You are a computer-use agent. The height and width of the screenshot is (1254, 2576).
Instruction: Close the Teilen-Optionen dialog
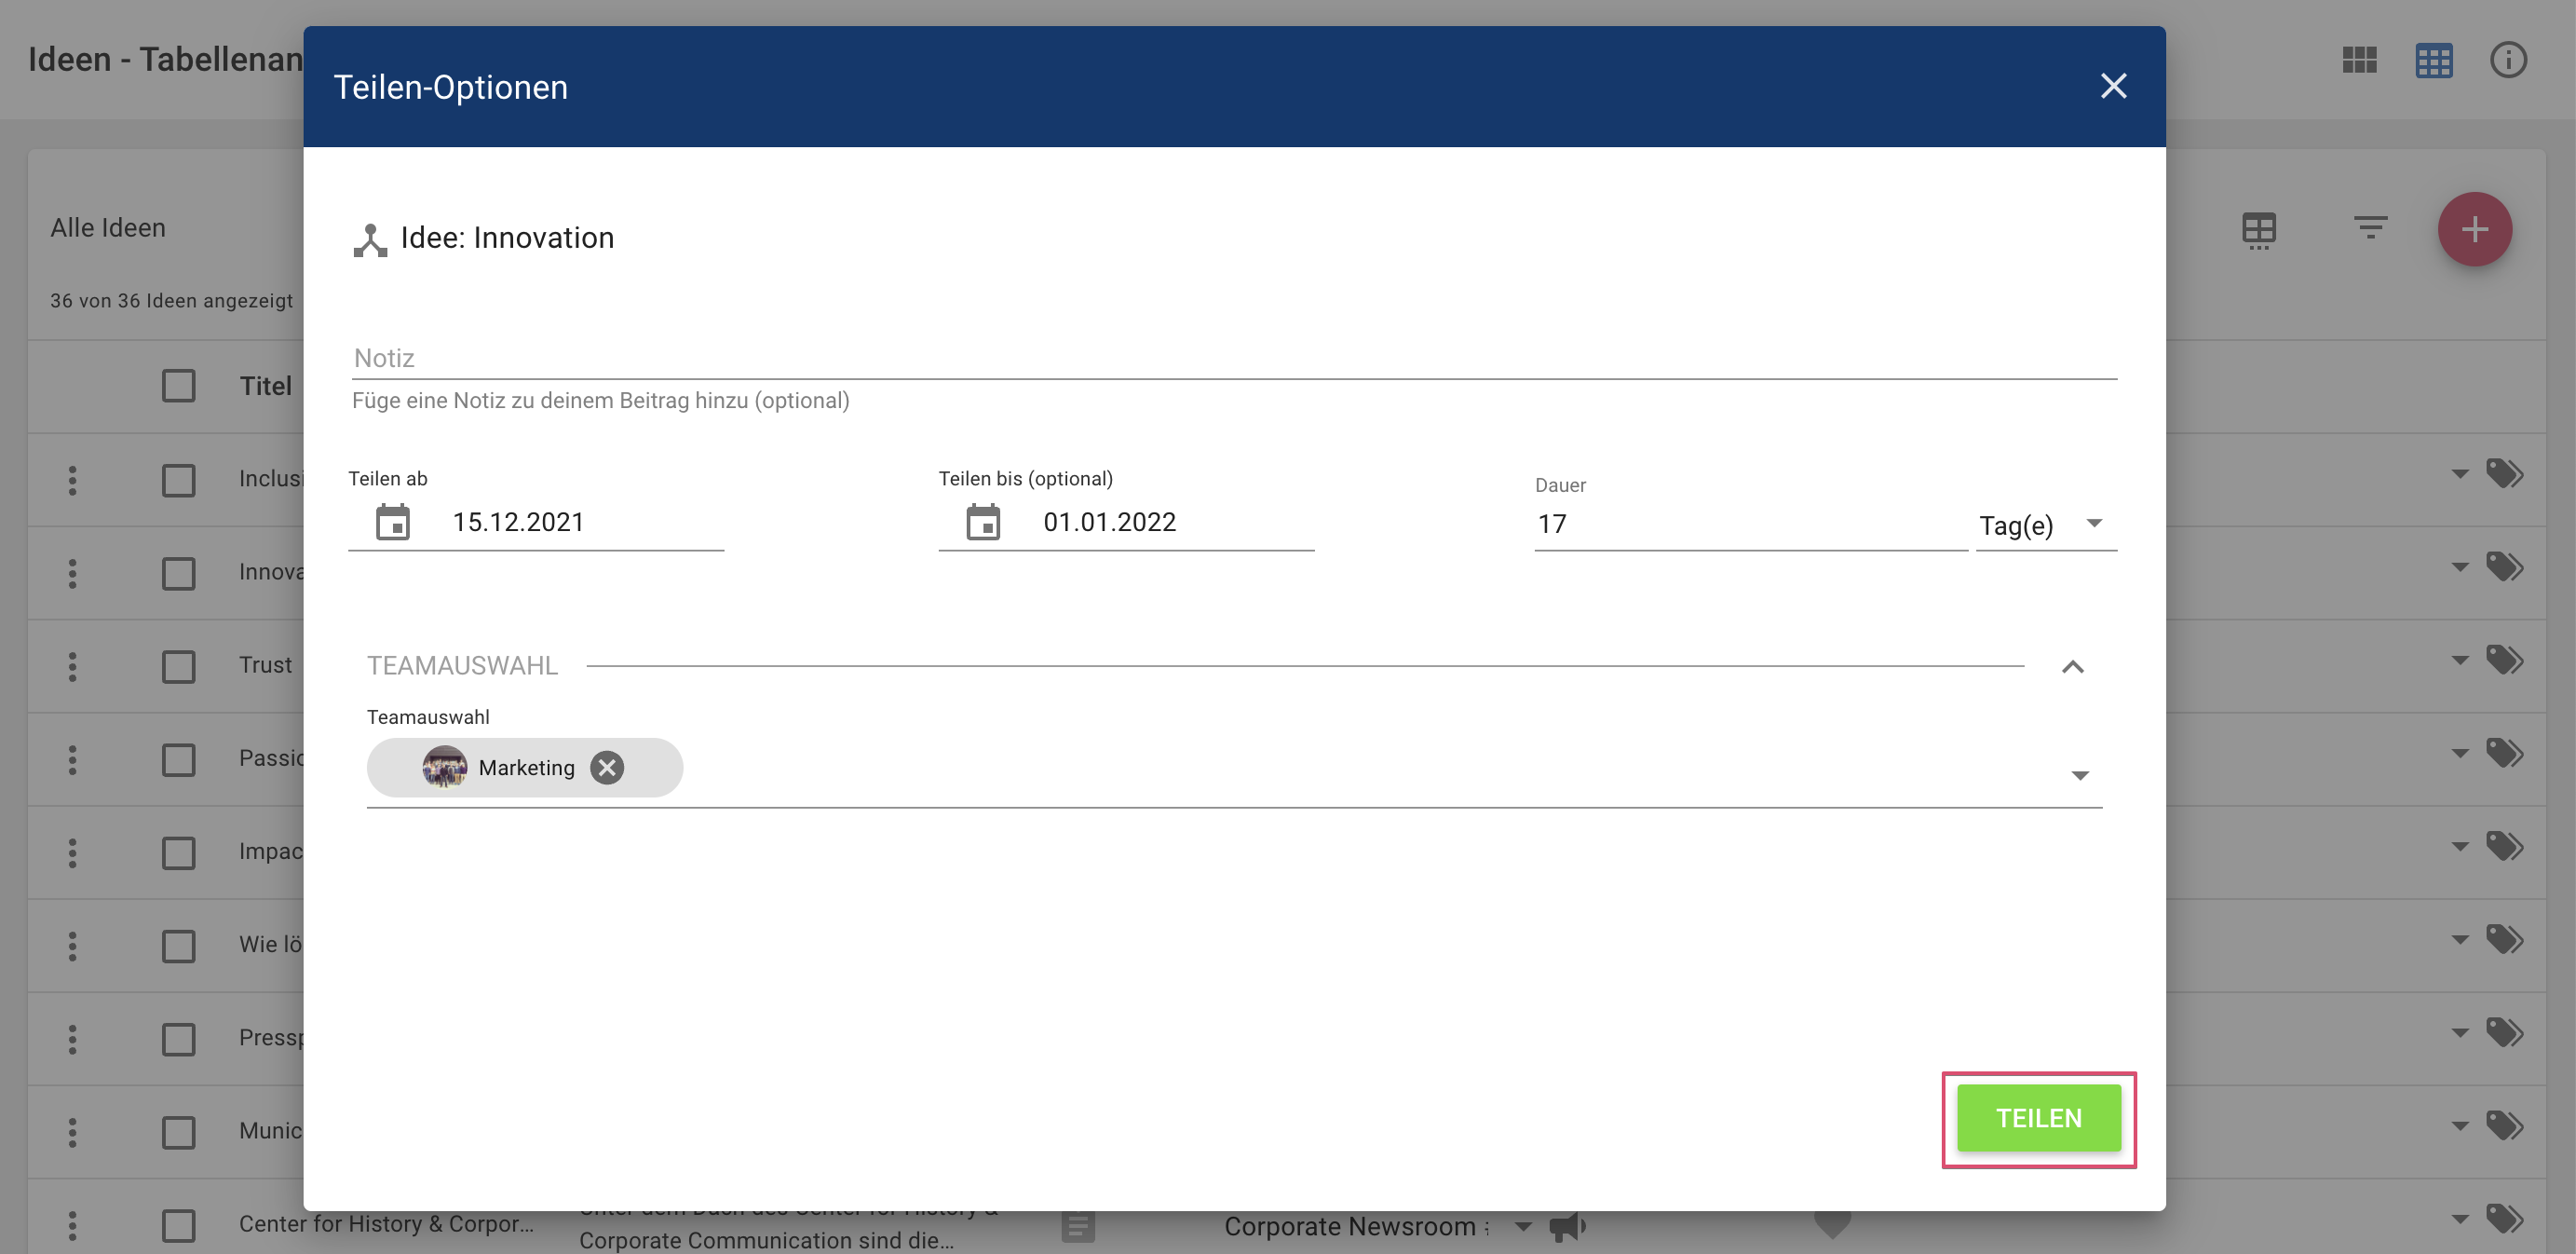point(2113,86)
